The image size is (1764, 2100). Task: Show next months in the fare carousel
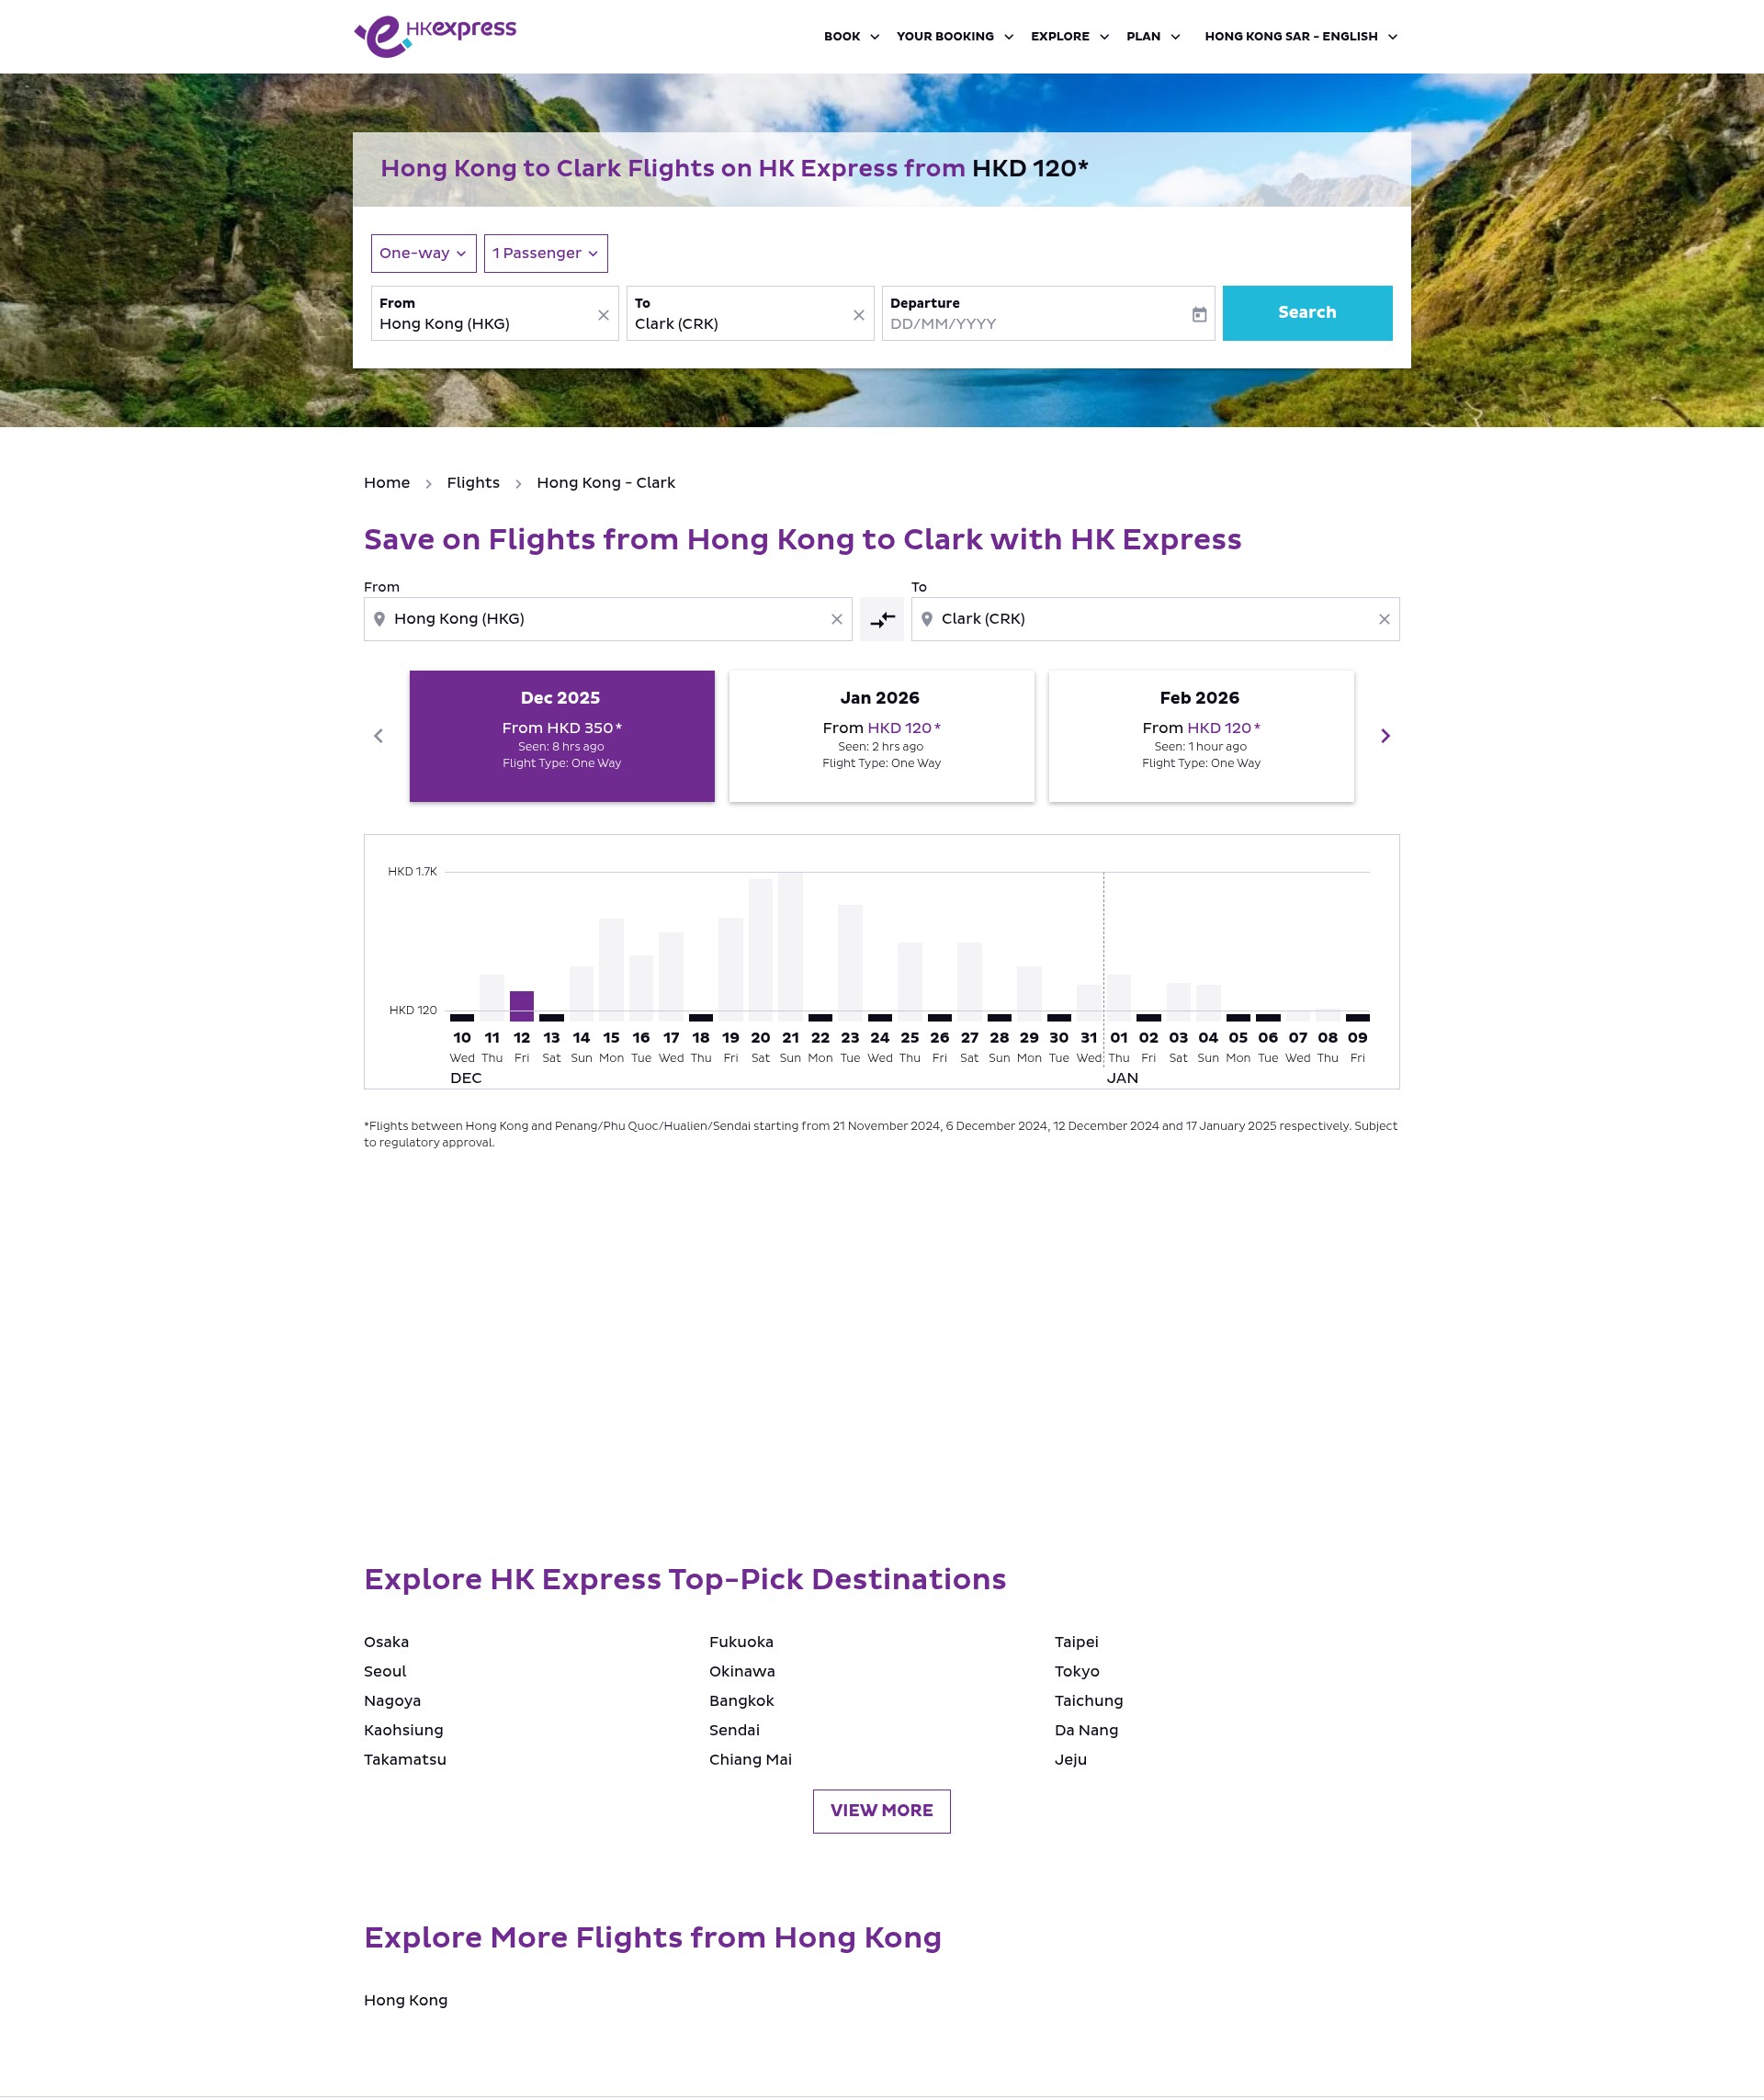(x=1385, y=736)
